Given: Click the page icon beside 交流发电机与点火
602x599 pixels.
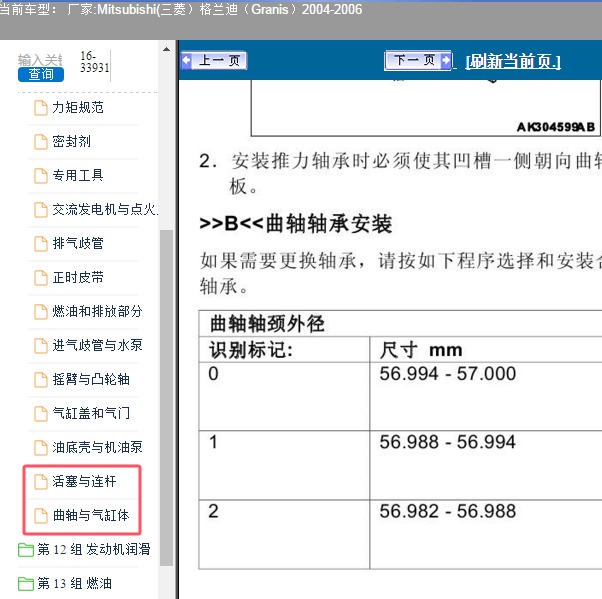Looking at the screenshot, I should coord(41,209).
